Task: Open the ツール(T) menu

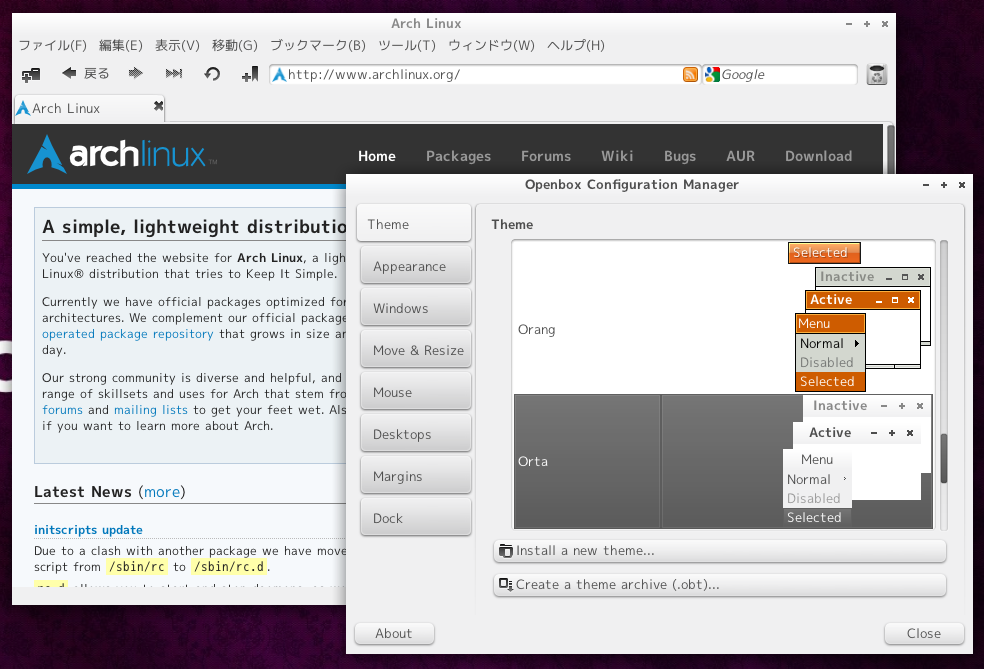Action: pyautogui.click(x=407, y=45)
